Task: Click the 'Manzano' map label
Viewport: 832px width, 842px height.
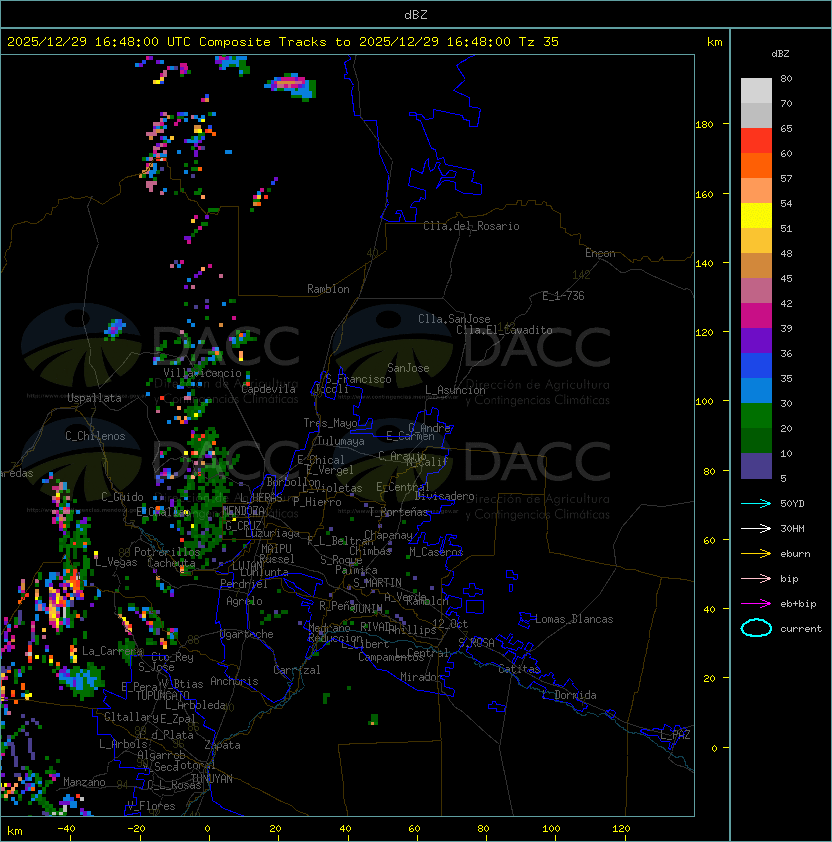Action: click(x=84, y=782)
